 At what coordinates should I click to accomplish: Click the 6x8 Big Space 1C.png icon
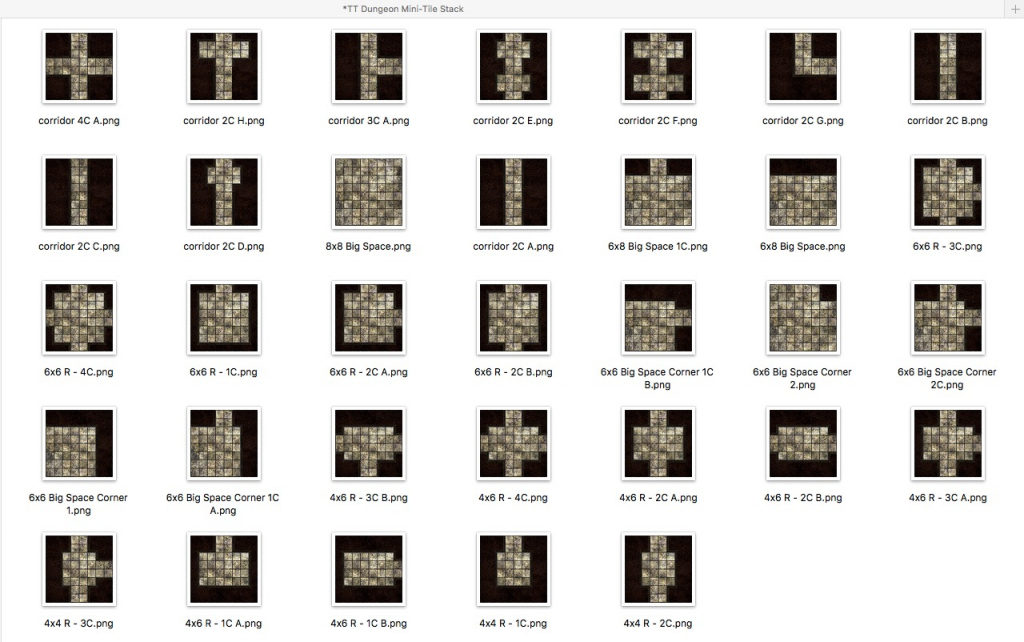tap(657, 192)
